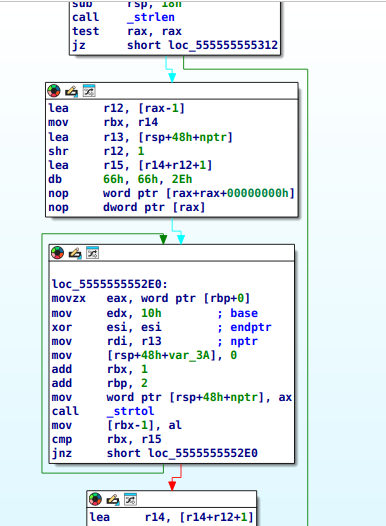The height and width of the screenshot is (526, 386).
Task: Click the pencil edit icon in the lea r14 block
Action: tap(113, 500)
